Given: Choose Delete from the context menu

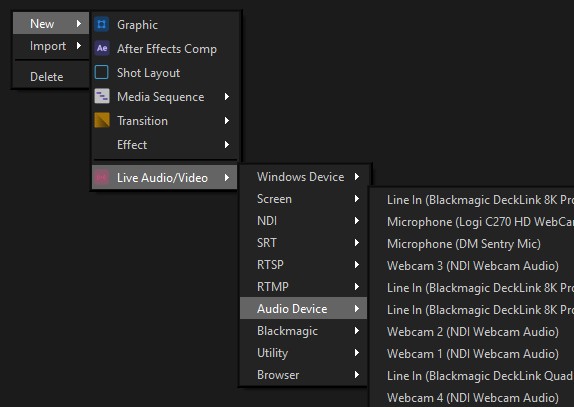Looking at the screenshot, I should tap(51, 76).
